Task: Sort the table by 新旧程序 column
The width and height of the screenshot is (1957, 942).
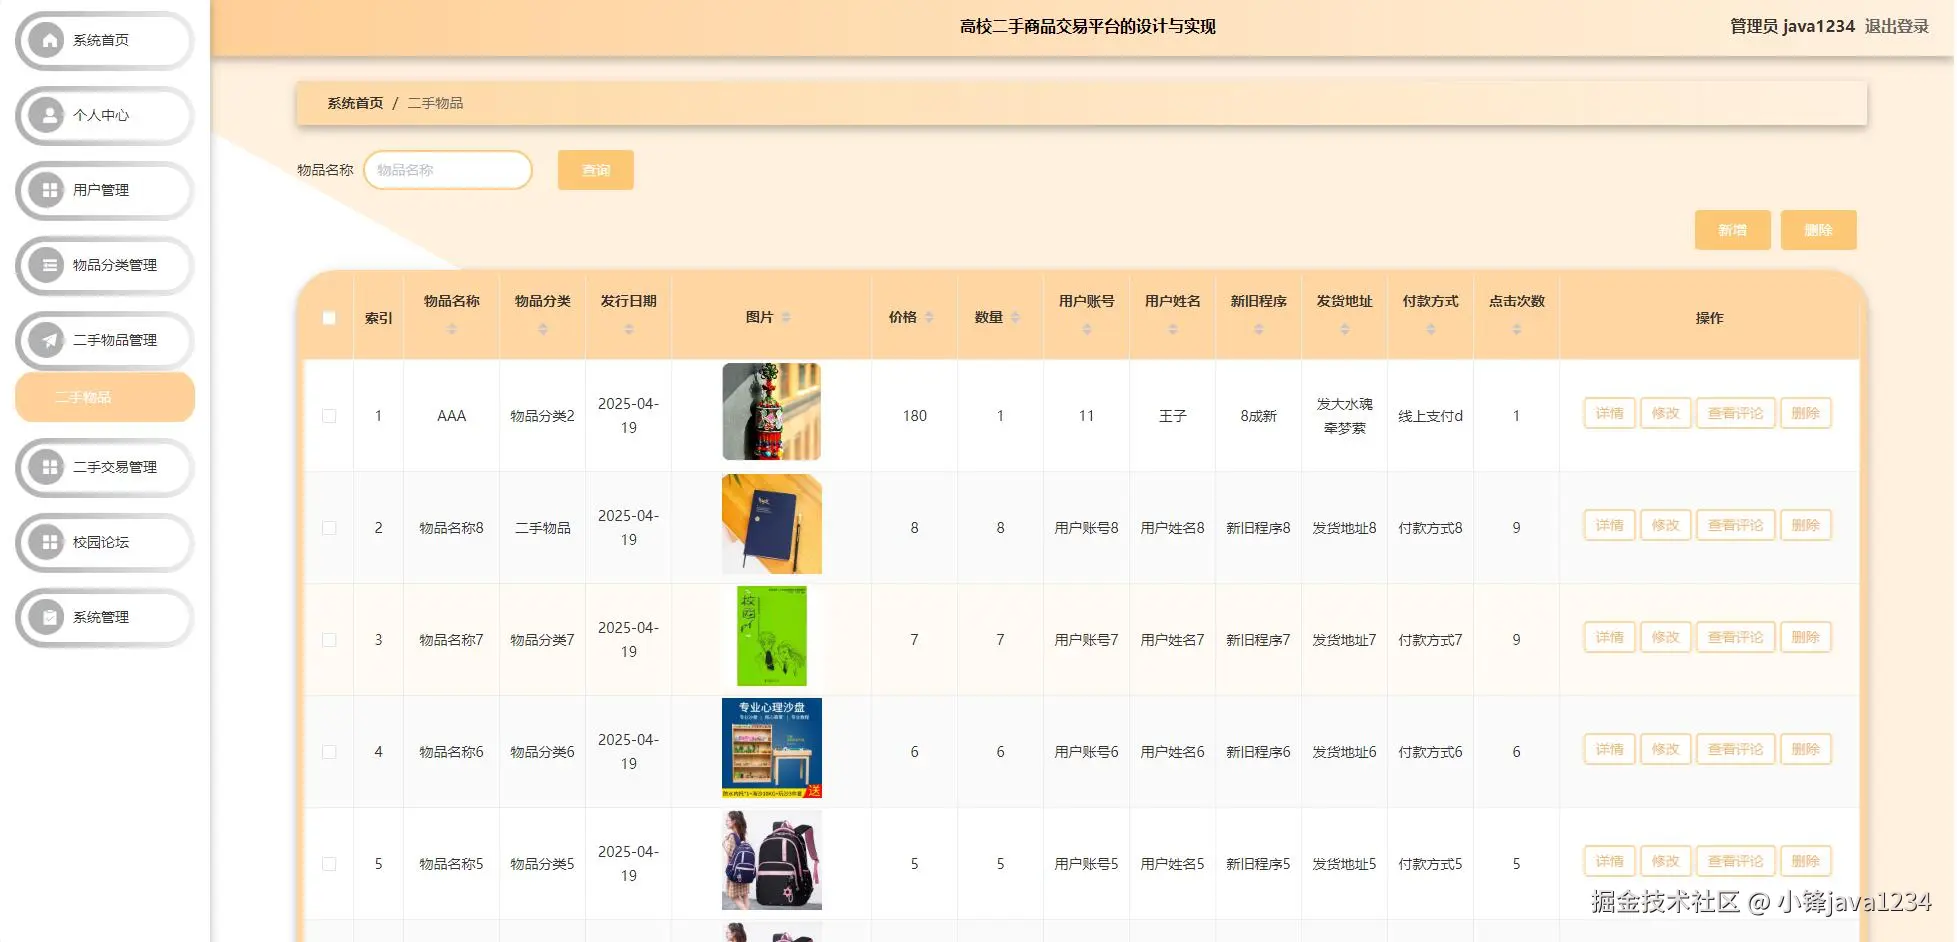Action: point(1259,329)
